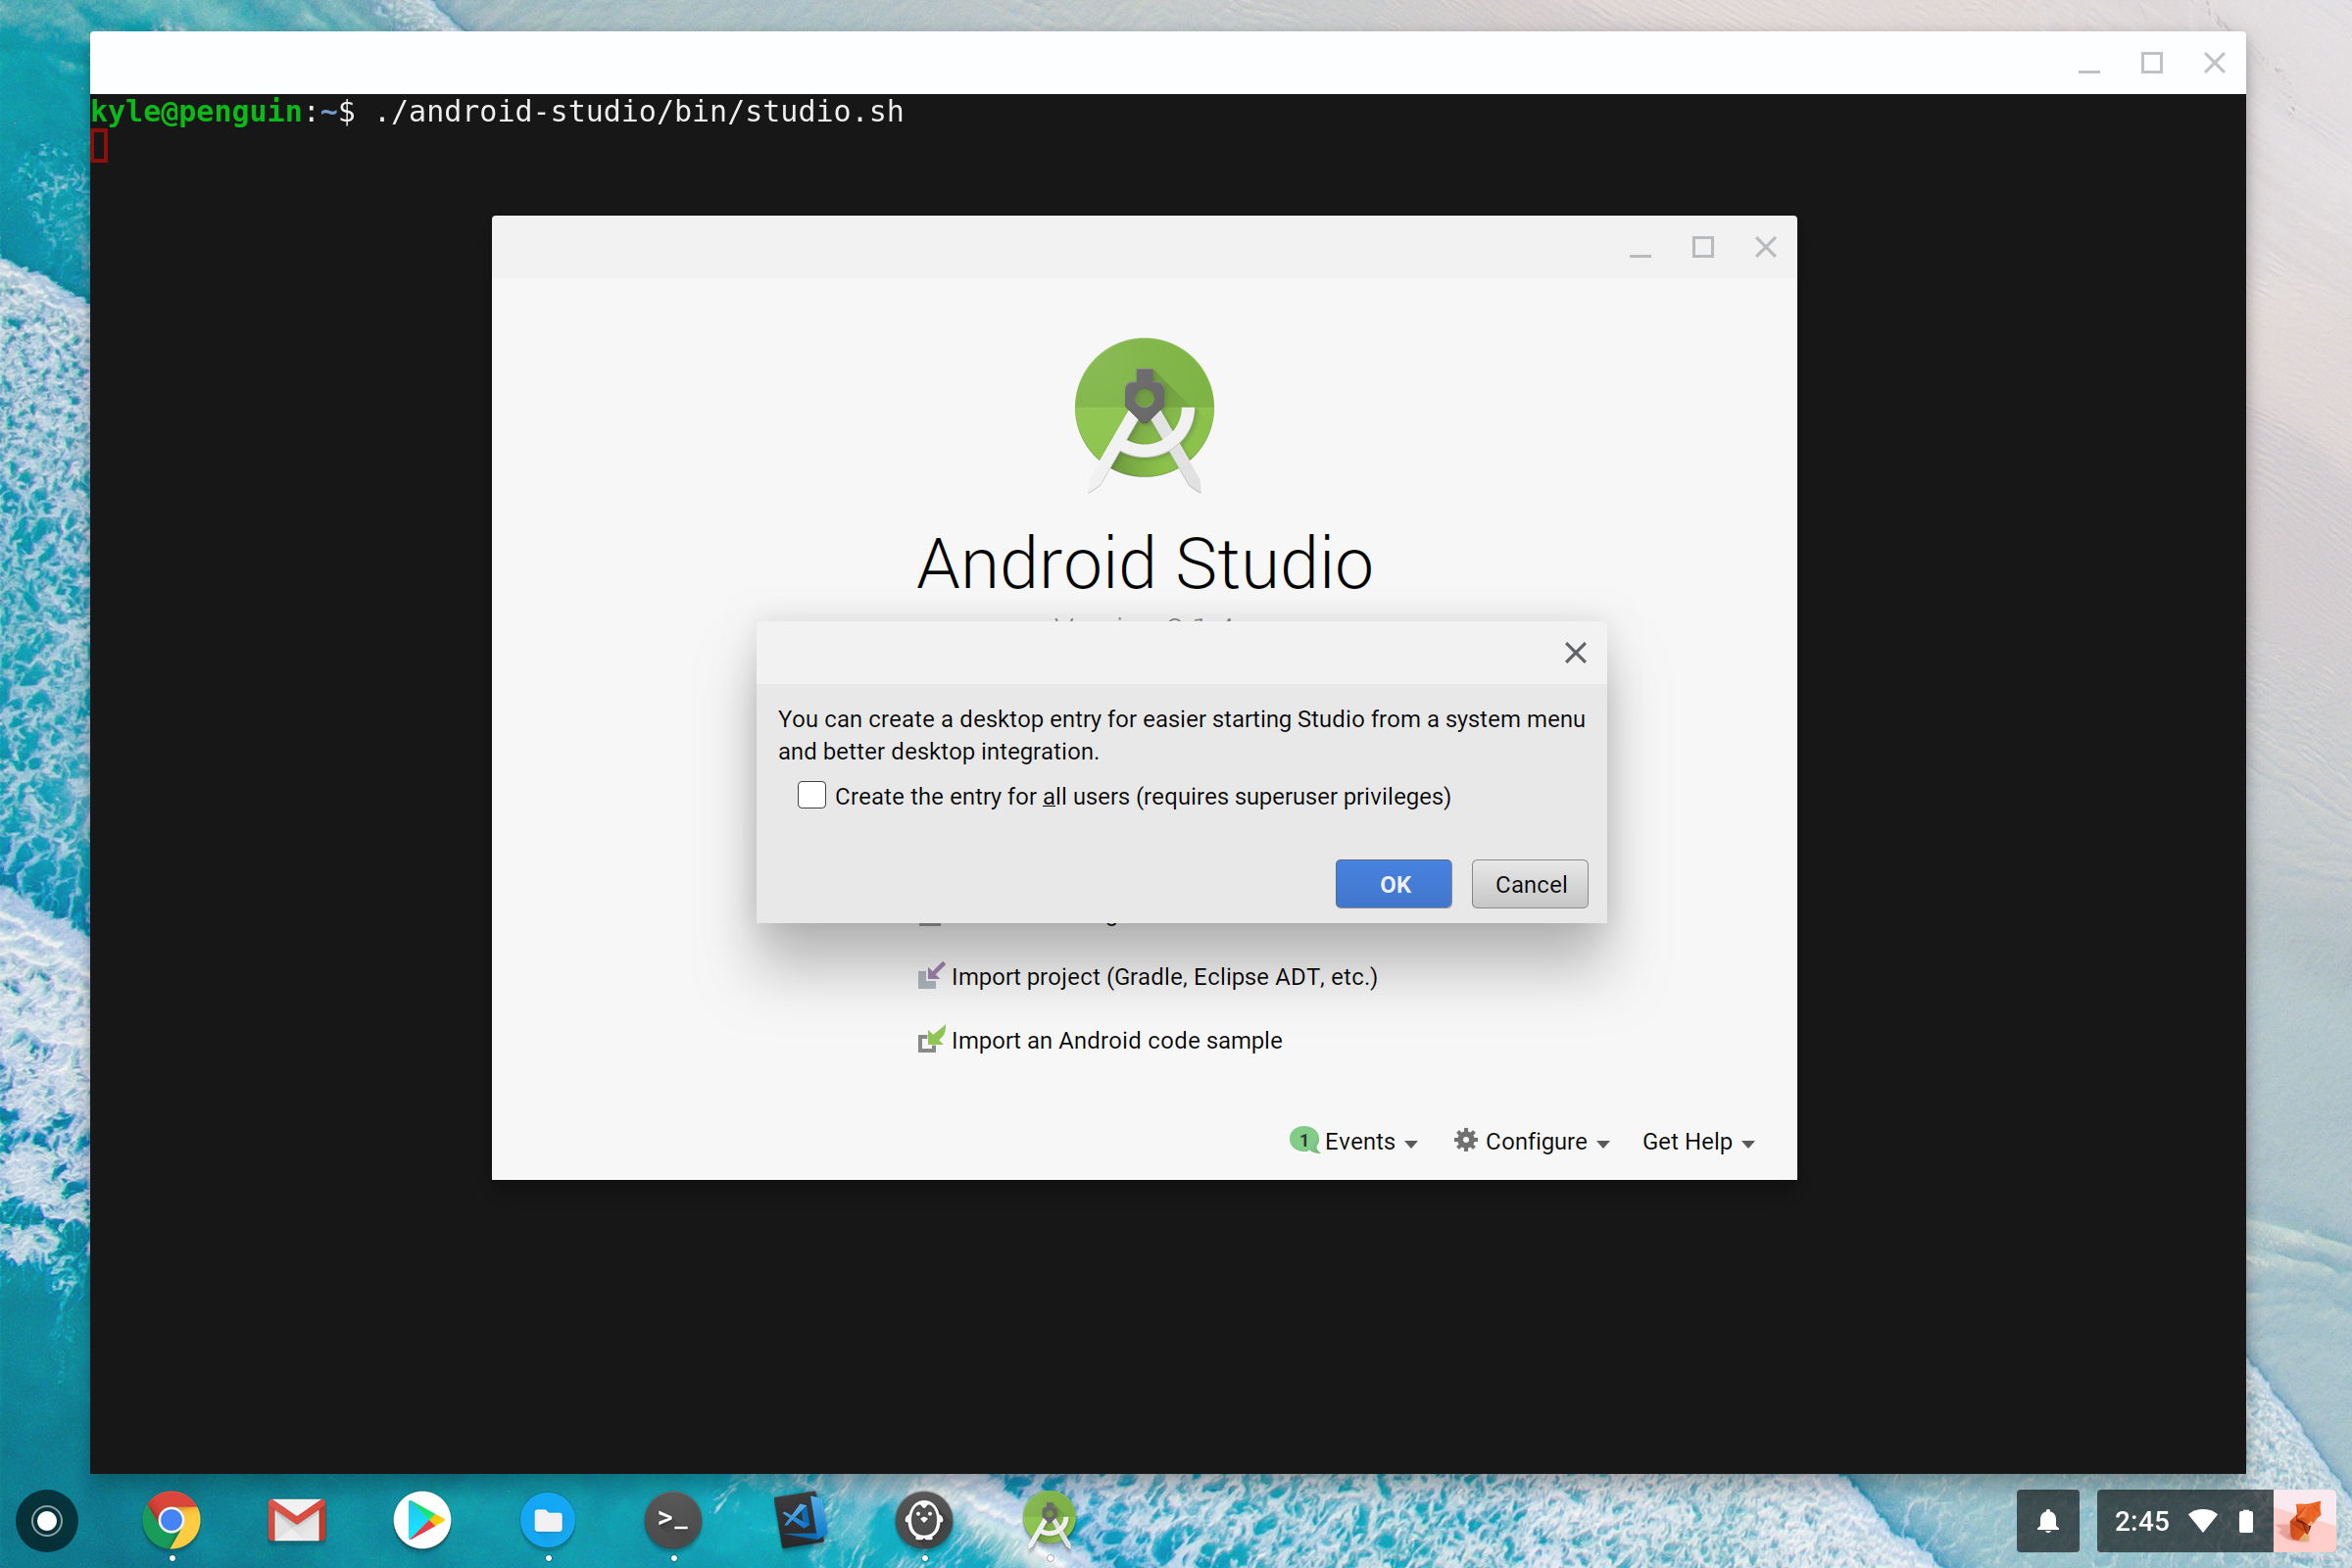Image resolution: width=2352 pixels, height=1568 pixels.
Task: Choose Import an Android code sample
Action: click(1116, 1040)
